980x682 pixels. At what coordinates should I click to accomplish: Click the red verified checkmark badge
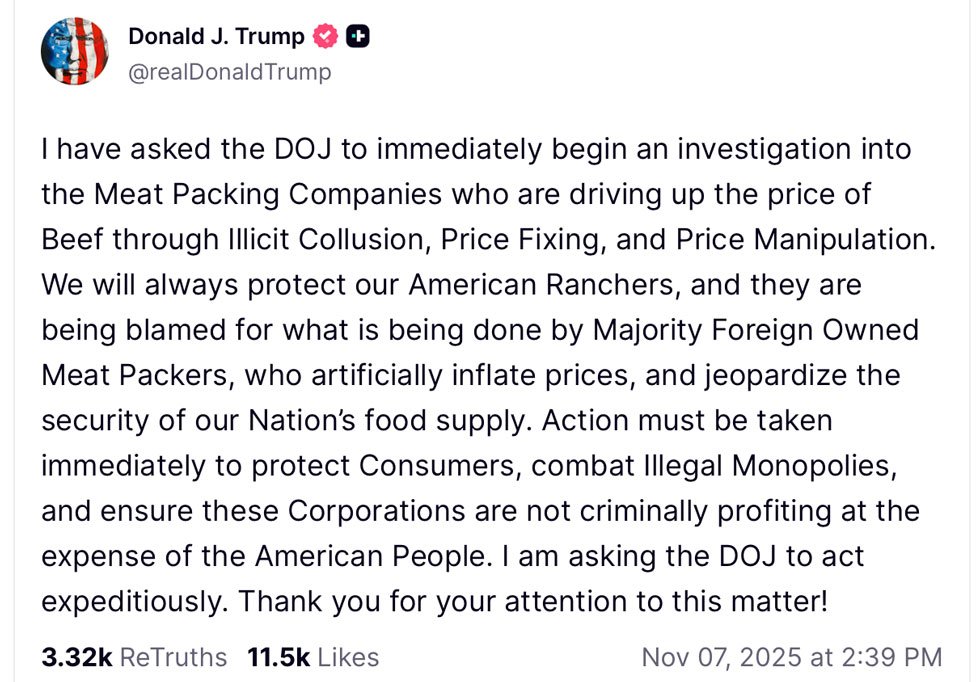point(326,38)
